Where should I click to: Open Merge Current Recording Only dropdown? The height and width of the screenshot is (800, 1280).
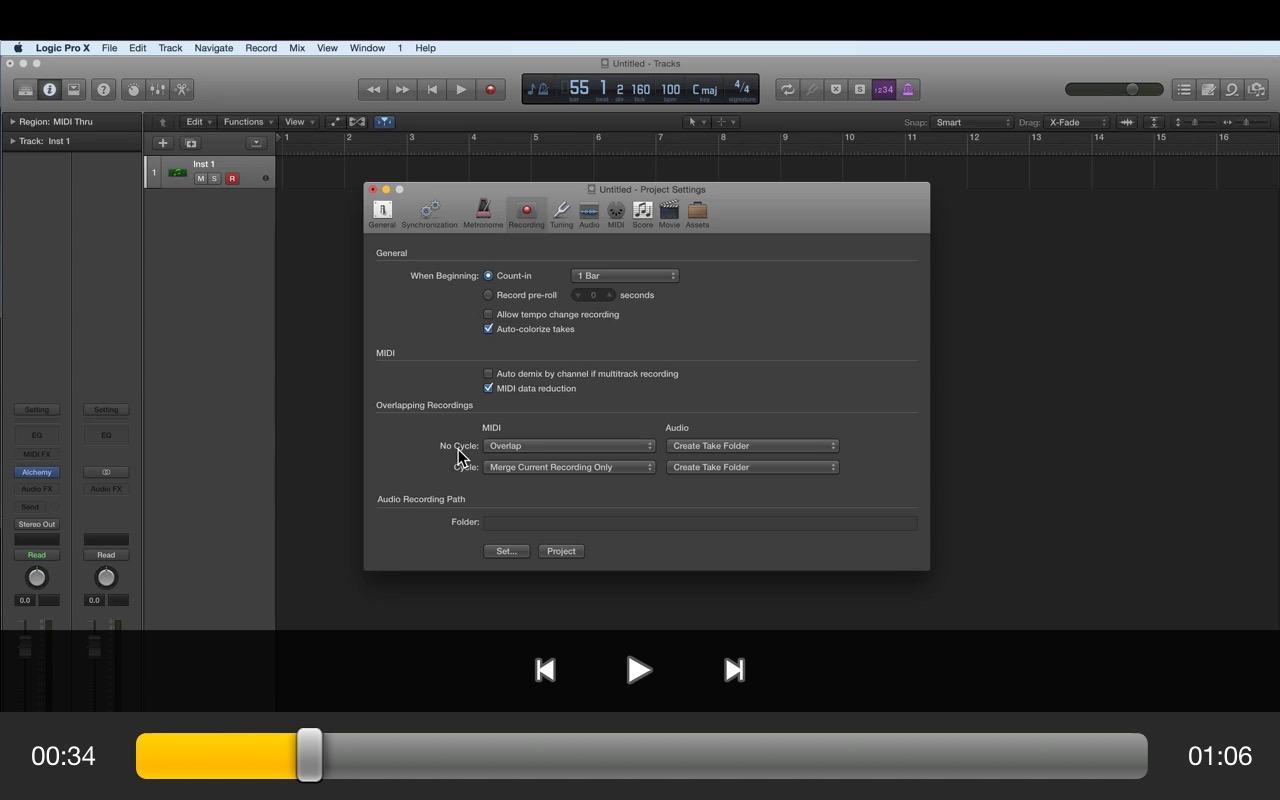point(569,467)
